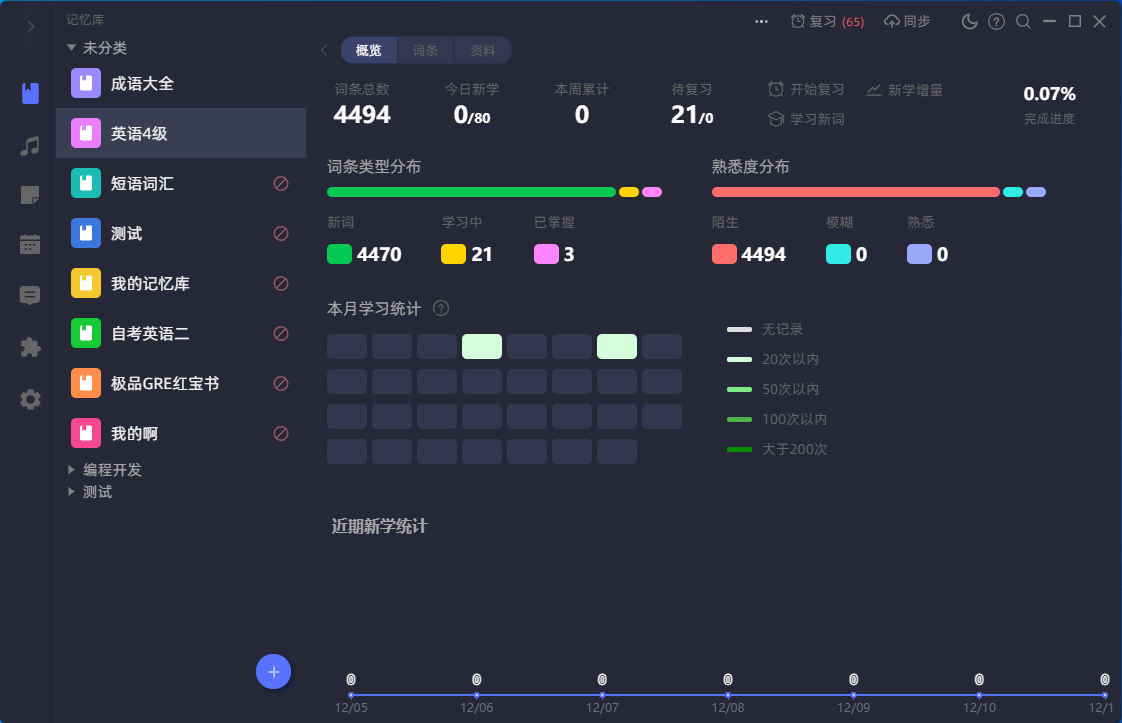1122x723 pixels.
Task: Switch to the 资料 tab
Action: click(x=482, y=50)
